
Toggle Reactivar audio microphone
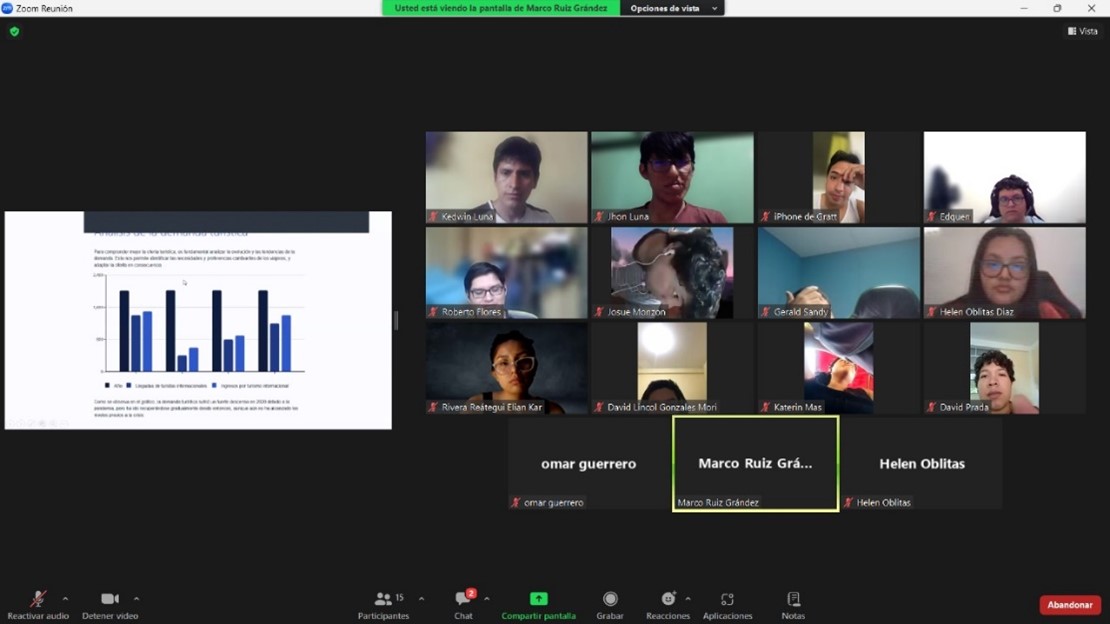tap(38, 604)
